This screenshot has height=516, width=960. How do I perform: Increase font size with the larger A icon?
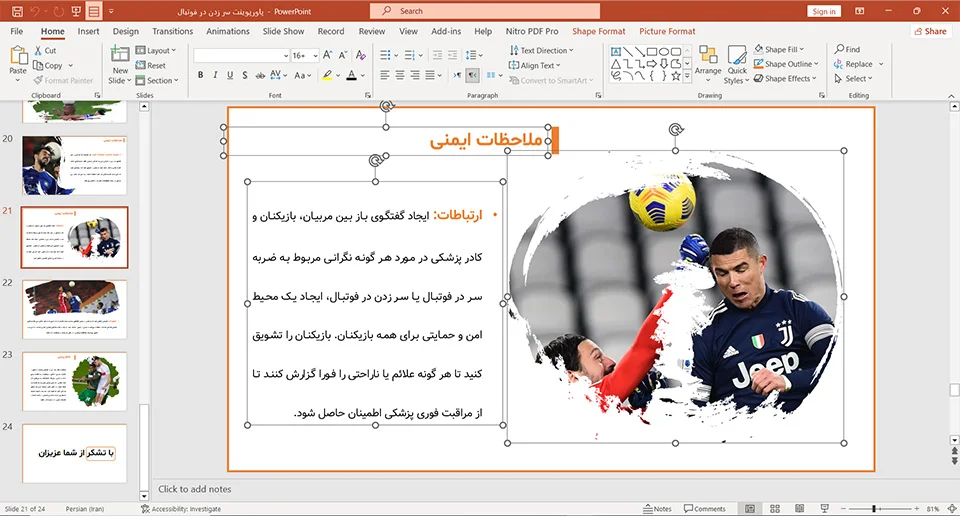click(328, 55)
